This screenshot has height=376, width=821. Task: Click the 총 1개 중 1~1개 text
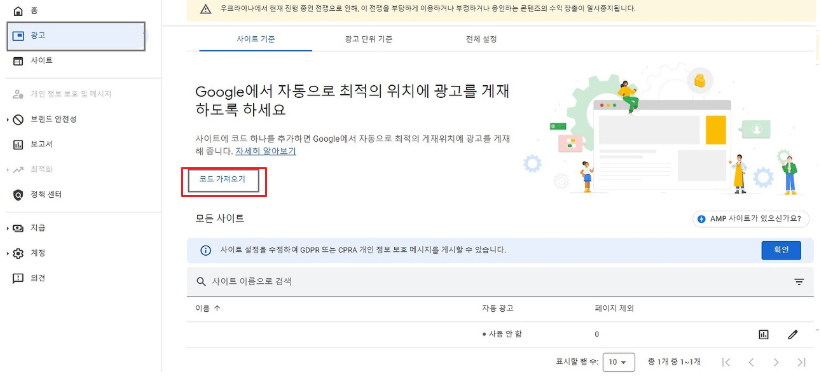click(674, 362)
